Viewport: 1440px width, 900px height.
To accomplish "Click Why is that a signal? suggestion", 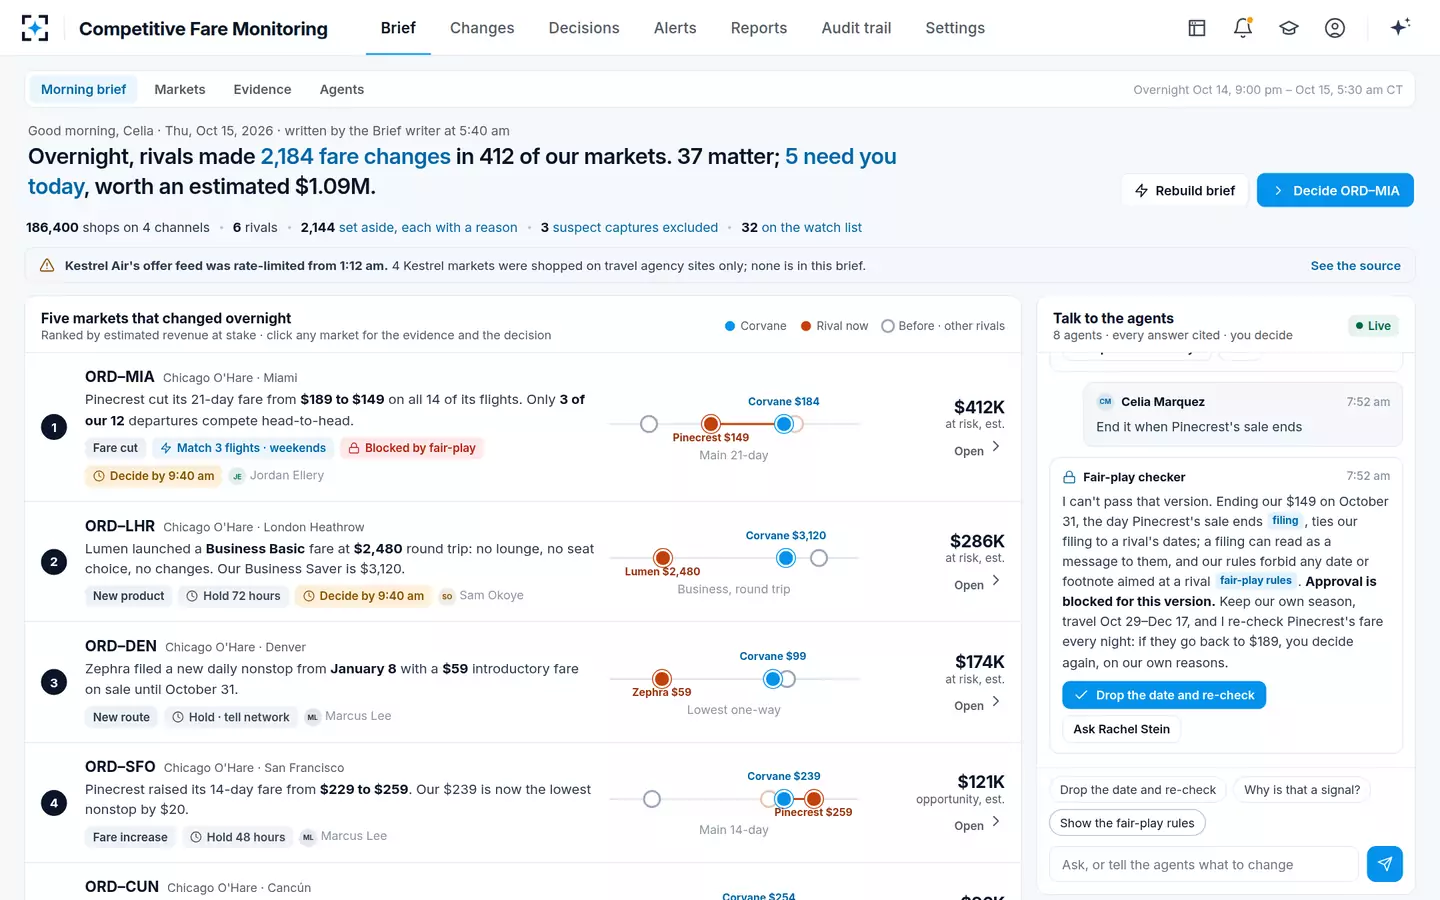I will [x=1302, y=790].
